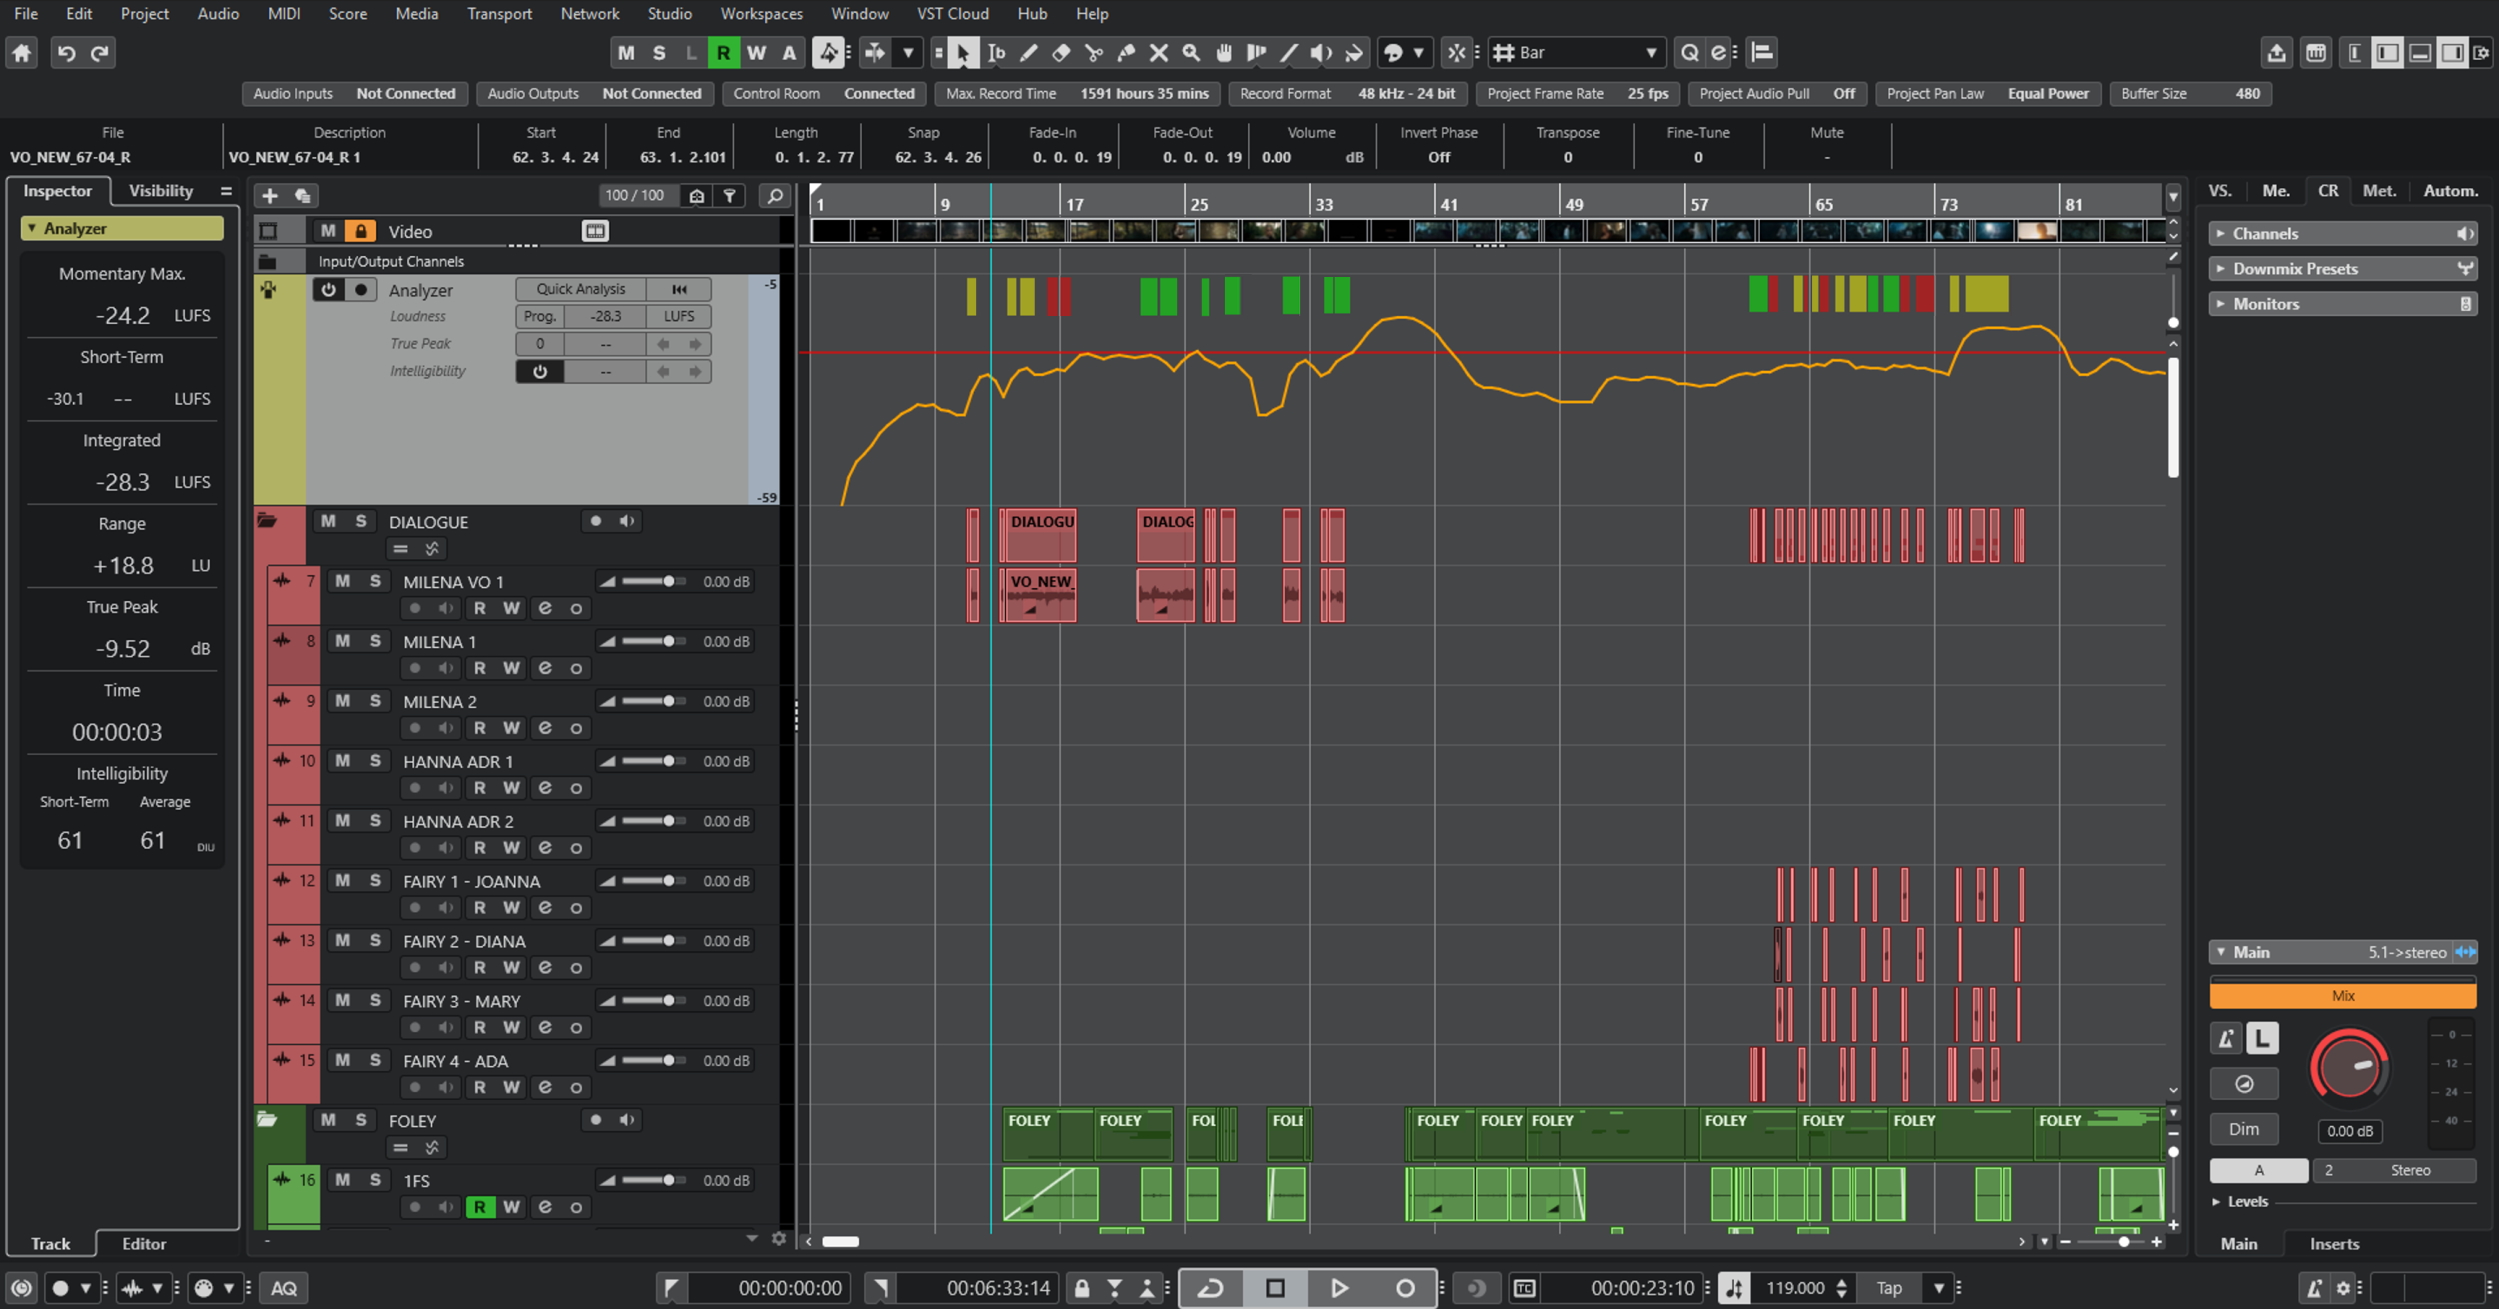This screenshot has width=2499, height=1309.
Task: Adjust the FAIRY 2 - DIANA volume slider
Action: [668, 941]
